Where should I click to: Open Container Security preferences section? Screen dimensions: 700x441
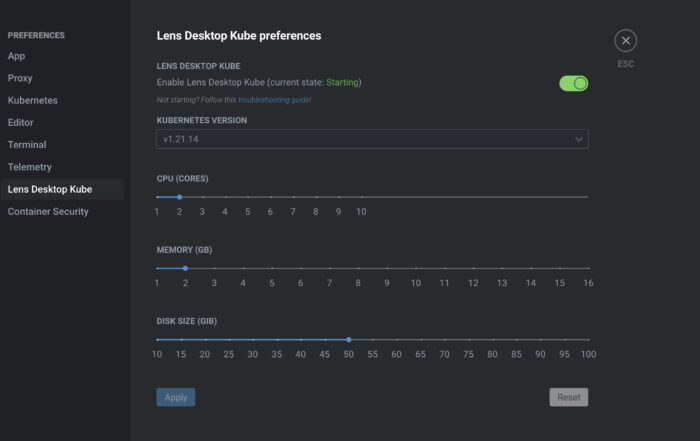[48, 212]
